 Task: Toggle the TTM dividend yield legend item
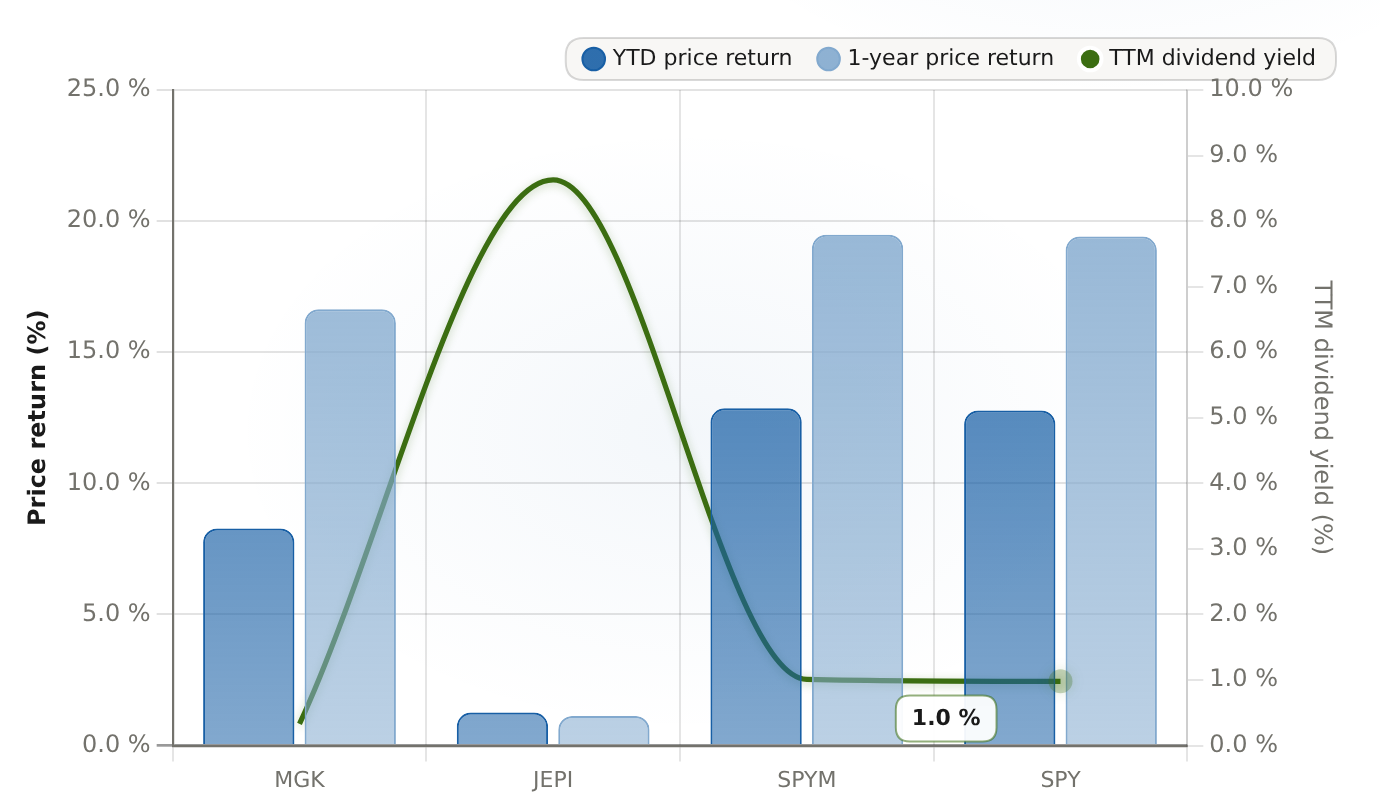[1198, 59]
